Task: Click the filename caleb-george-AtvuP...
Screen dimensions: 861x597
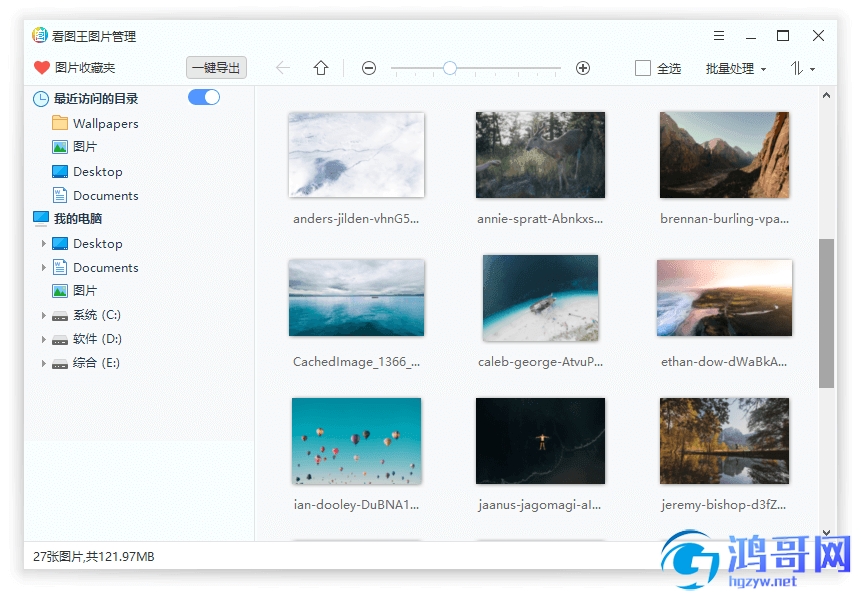Action: coord(540,362)
